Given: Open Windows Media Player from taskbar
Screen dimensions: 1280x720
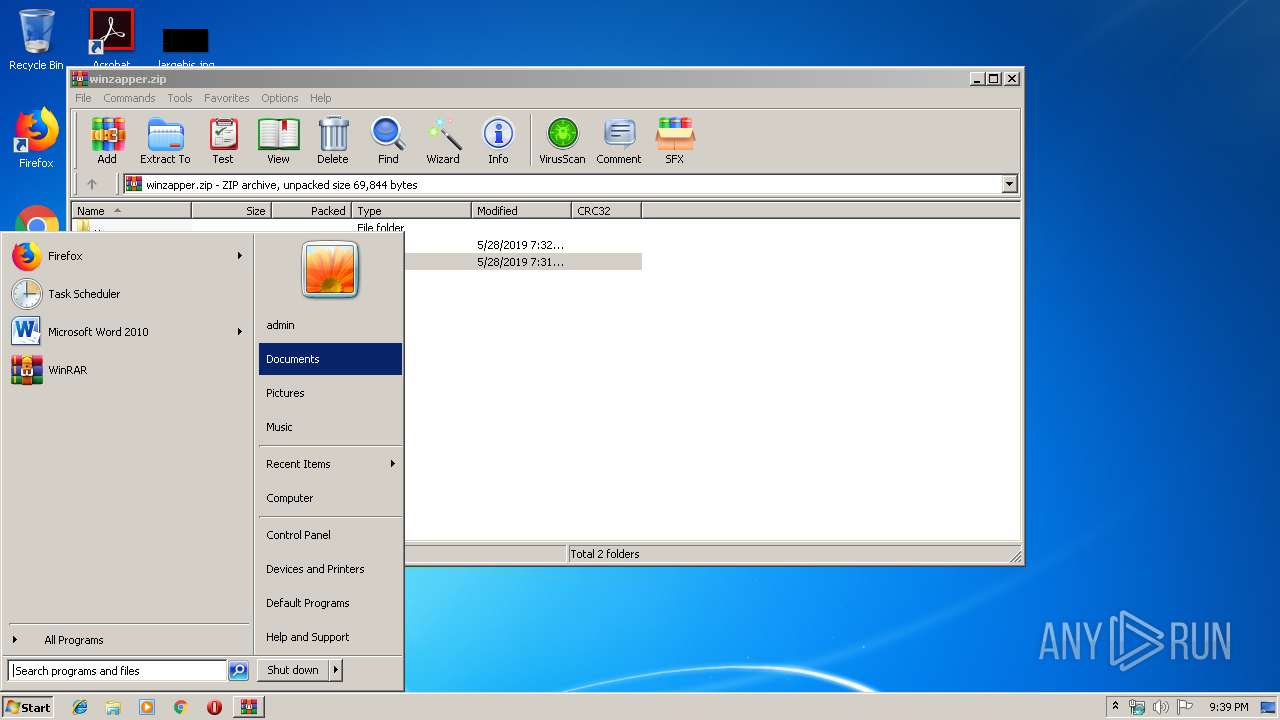Looking at the screenshot, I should click(147, 707).
